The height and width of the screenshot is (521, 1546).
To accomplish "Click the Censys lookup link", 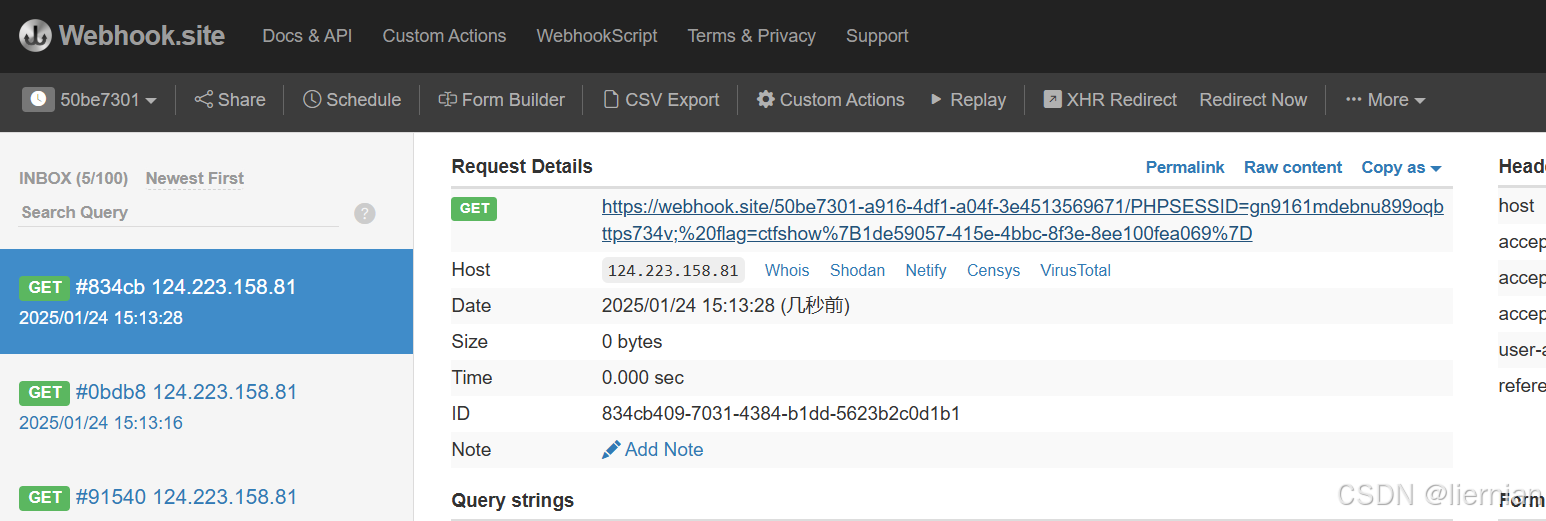I will point(993,270).
